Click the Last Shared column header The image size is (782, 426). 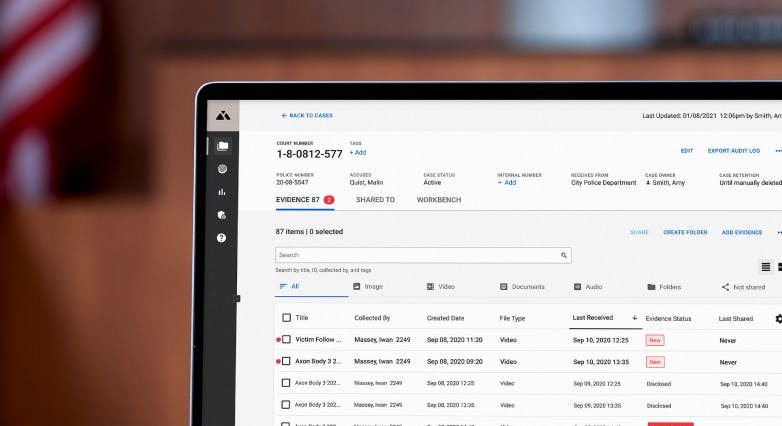coord(736,319)
